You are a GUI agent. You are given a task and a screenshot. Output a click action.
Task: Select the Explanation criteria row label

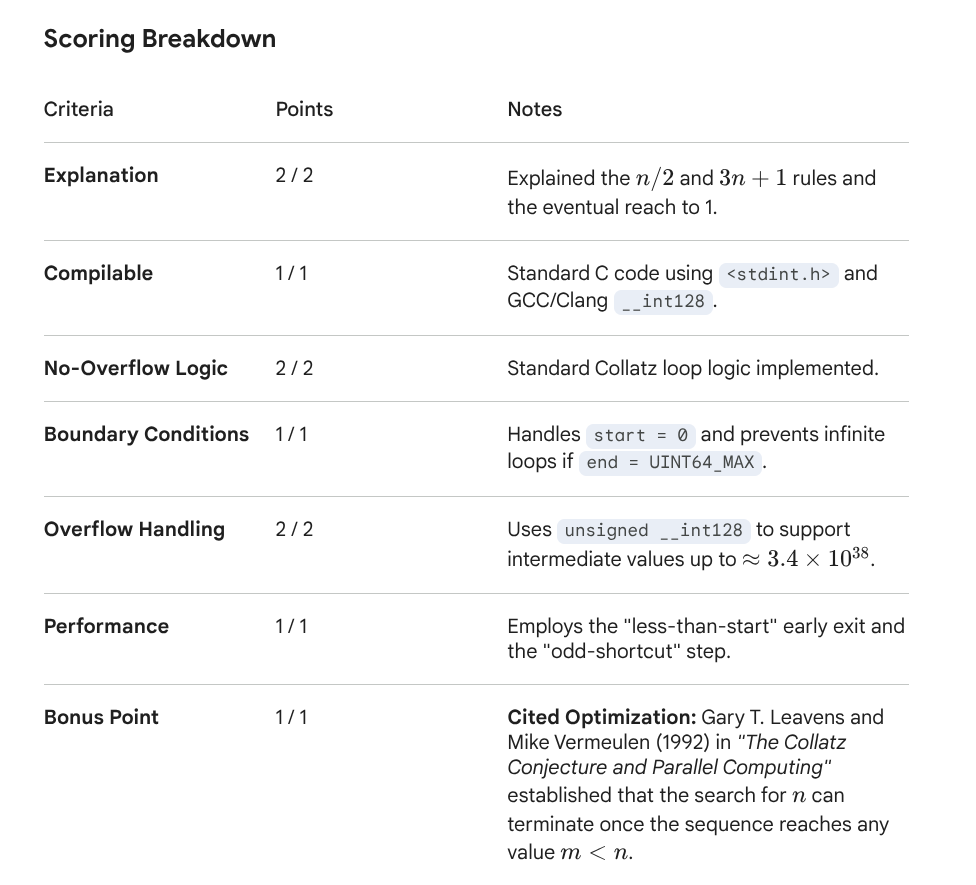(x=101, y=175)
